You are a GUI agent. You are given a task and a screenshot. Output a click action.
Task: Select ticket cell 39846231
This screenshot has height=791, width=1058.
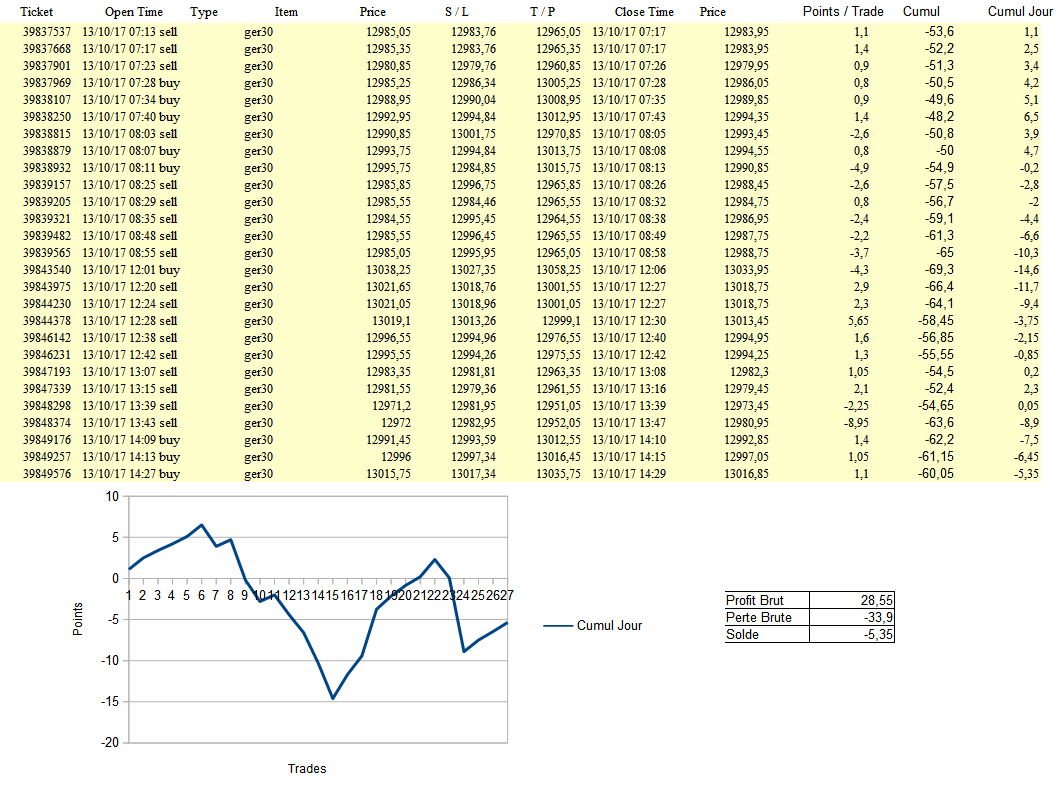point(47,354)
